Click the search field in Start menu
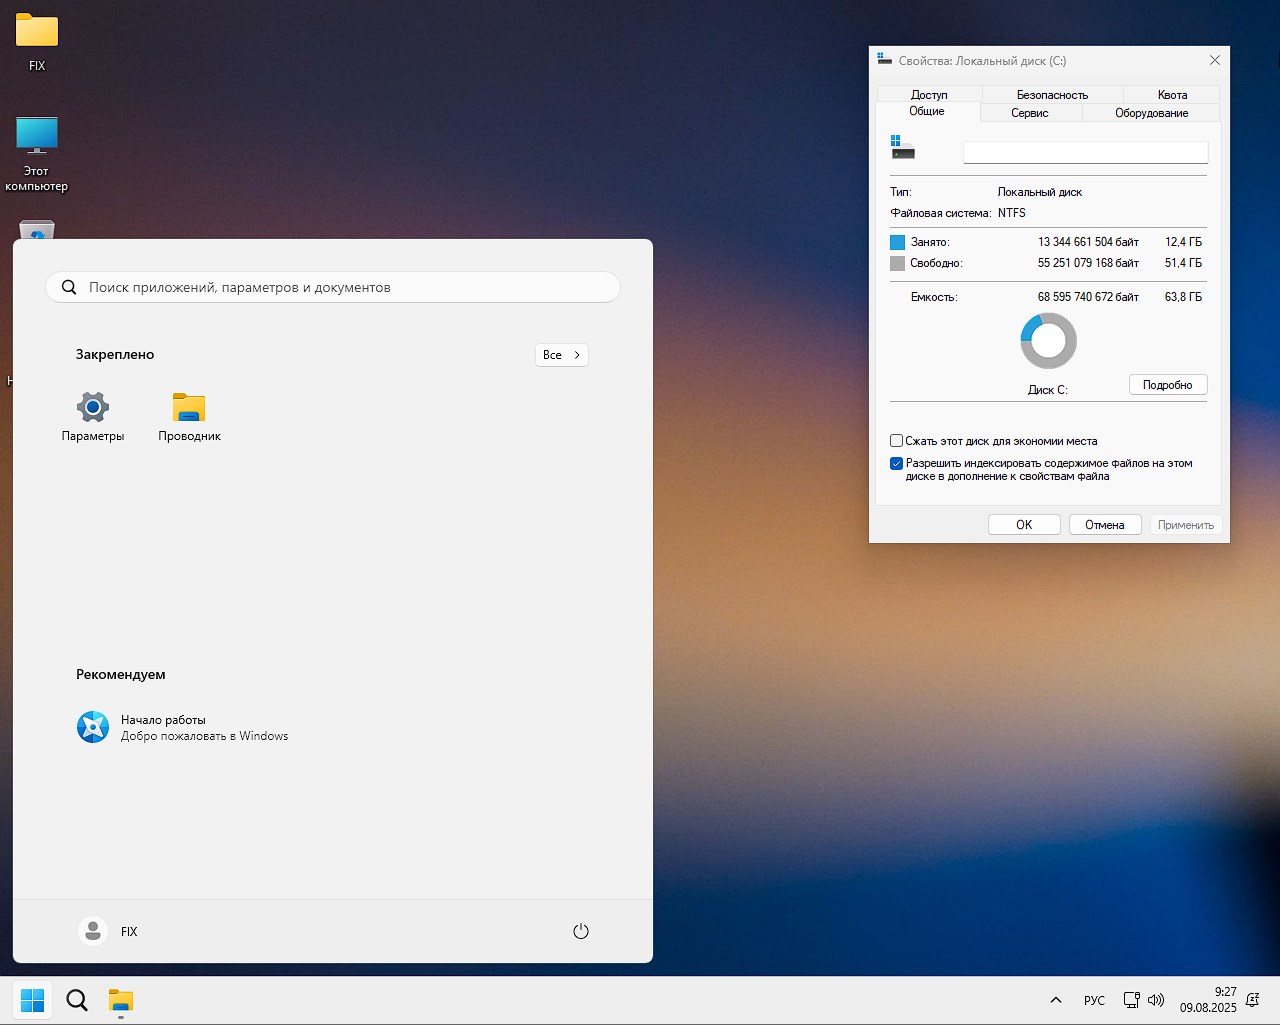 333,287
